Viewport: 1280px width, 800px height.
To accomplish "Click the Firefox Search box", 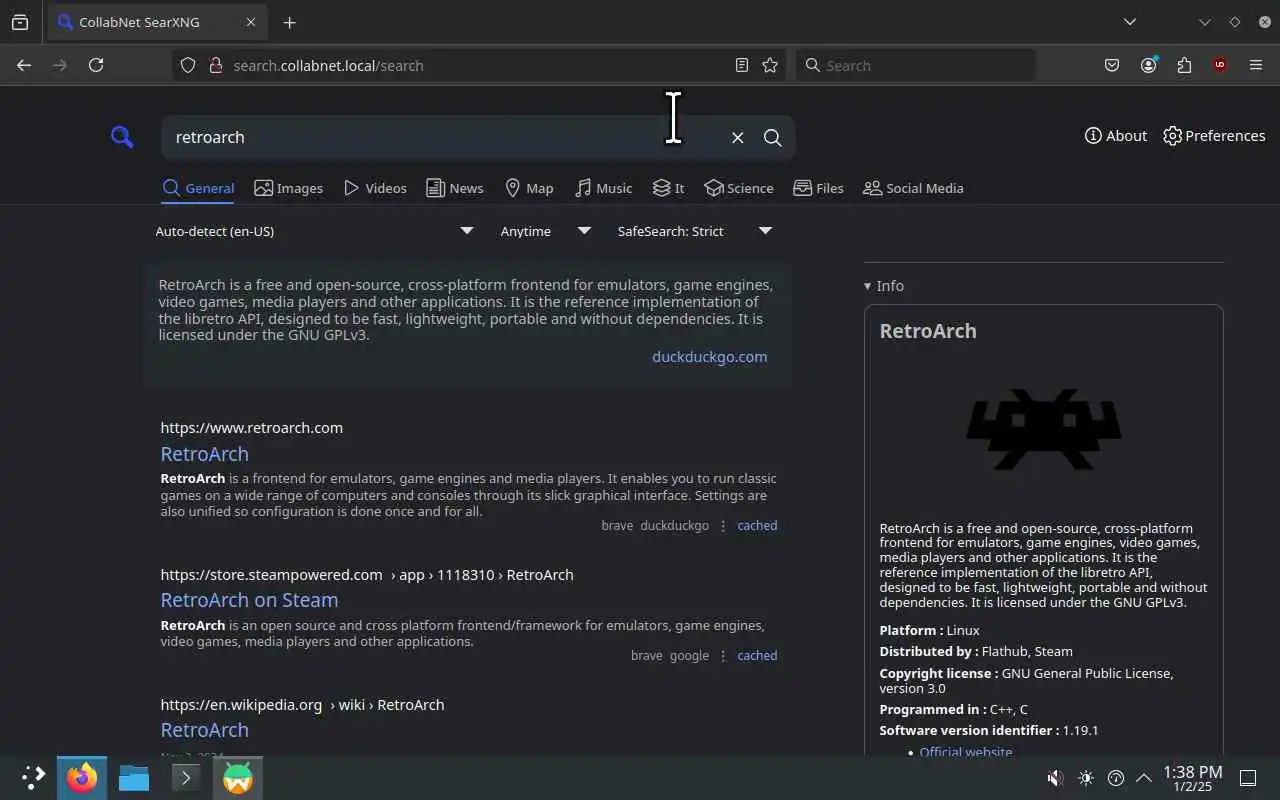I will pos(916,65).
